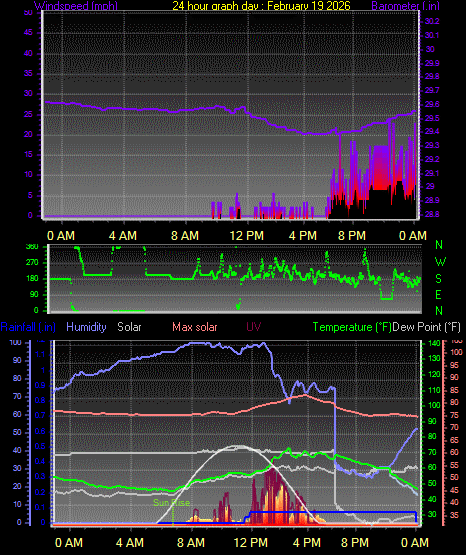Click the "85" dew point axis value
Screen dimensions: 466x555
(454, 390)
